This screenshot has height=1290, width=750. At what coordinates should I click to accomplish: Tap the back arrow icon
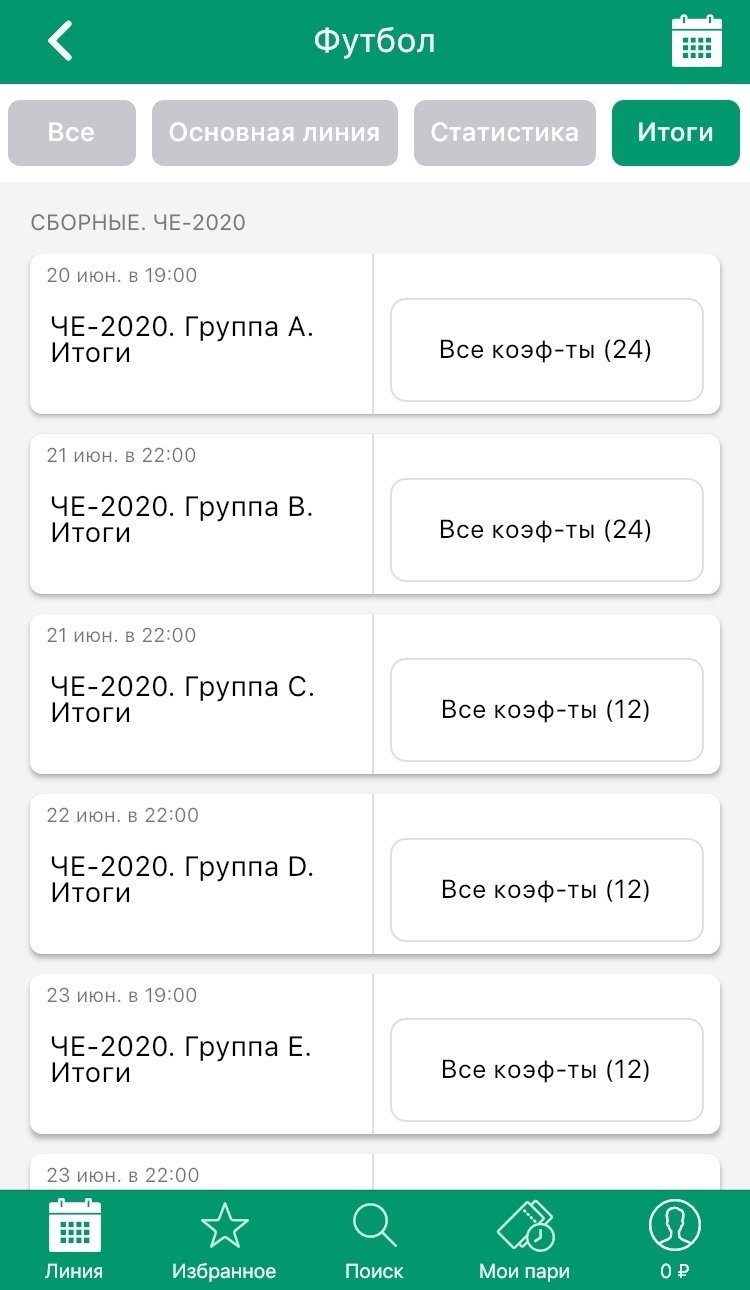(x=61, y=42)
